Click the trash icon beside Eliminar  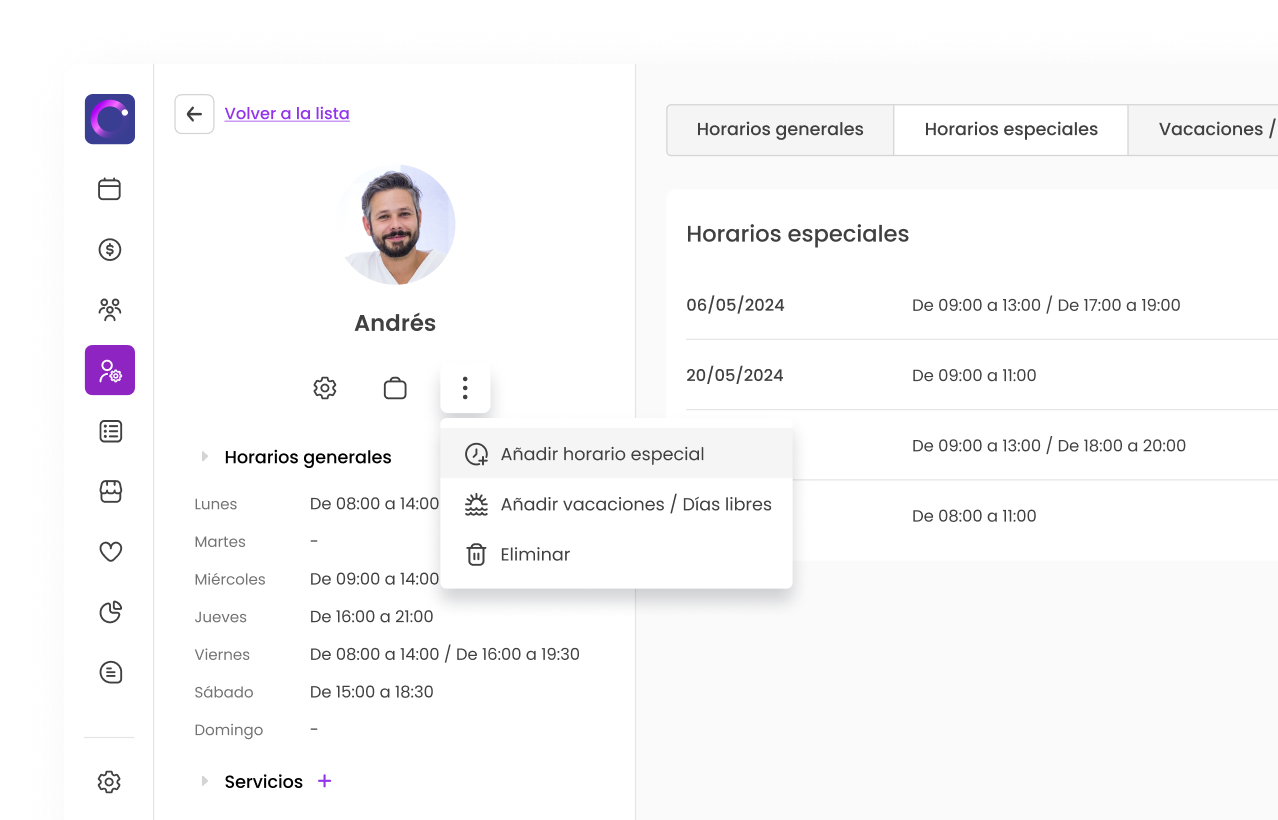click(x=477, y=554)
